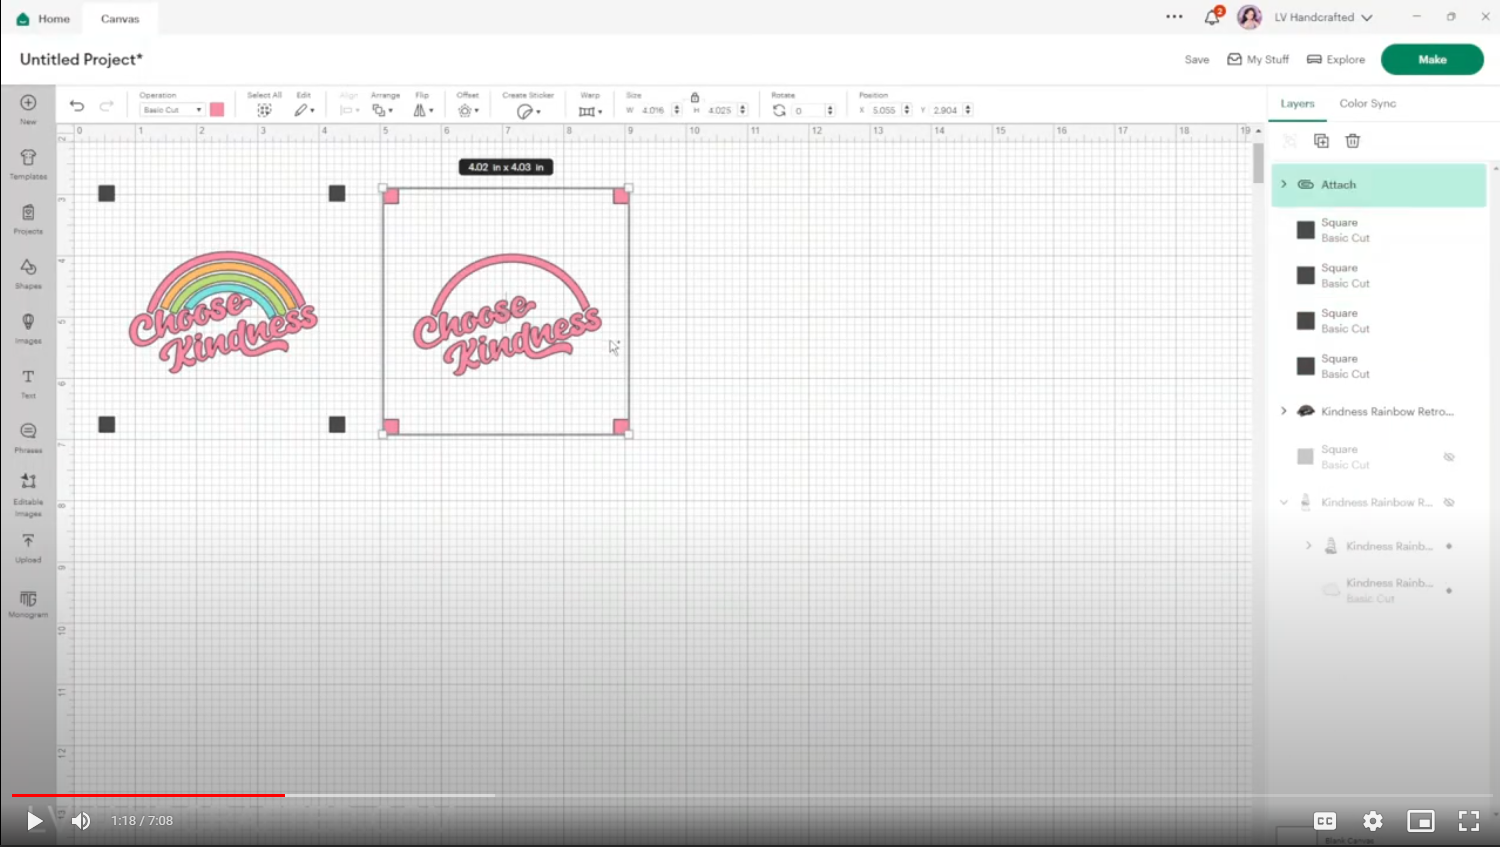This screenshot has height=847, width=1500.
Task: Show the hidden Square layer
Action: coord(1449,457)
